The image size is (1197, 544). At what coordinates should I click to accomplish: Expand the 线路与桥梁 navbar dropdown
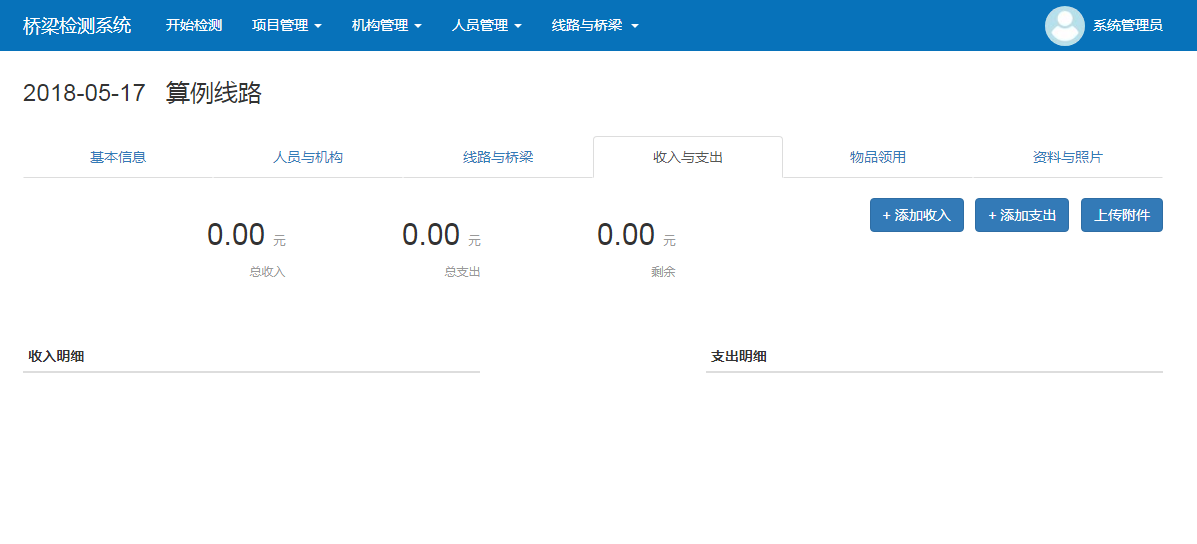click(594, 26)
